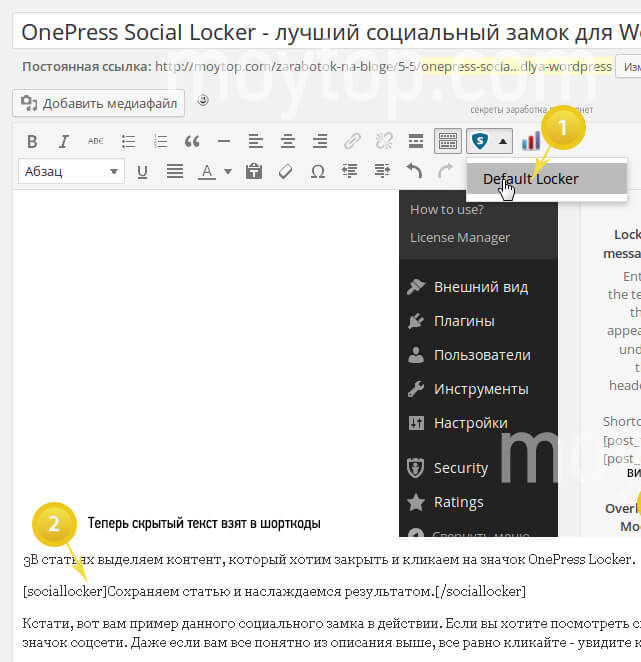Open the Абзац paragraph format dropdown

71,171
